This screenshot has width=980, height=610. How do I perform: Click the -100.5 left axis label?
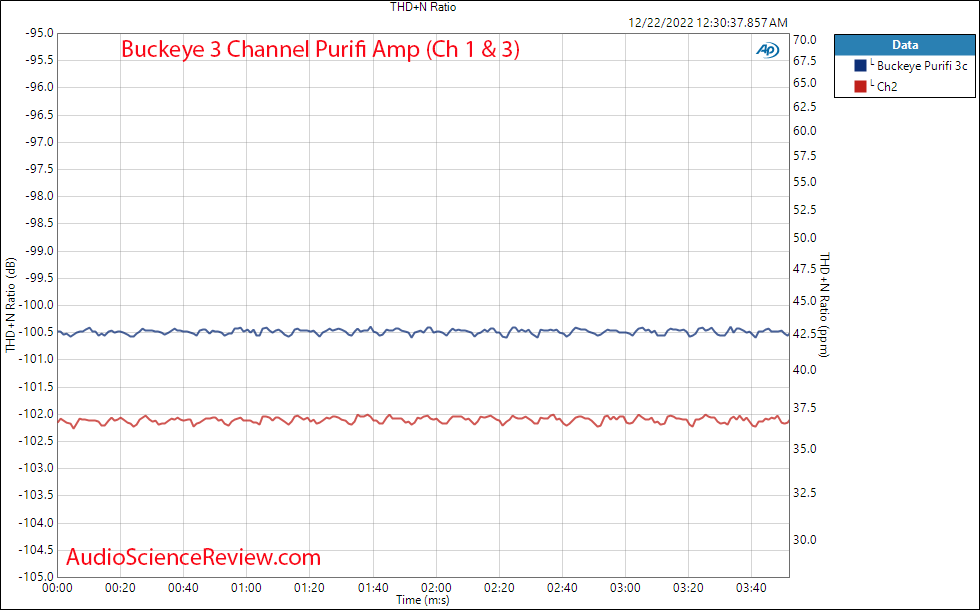point(37,332)
